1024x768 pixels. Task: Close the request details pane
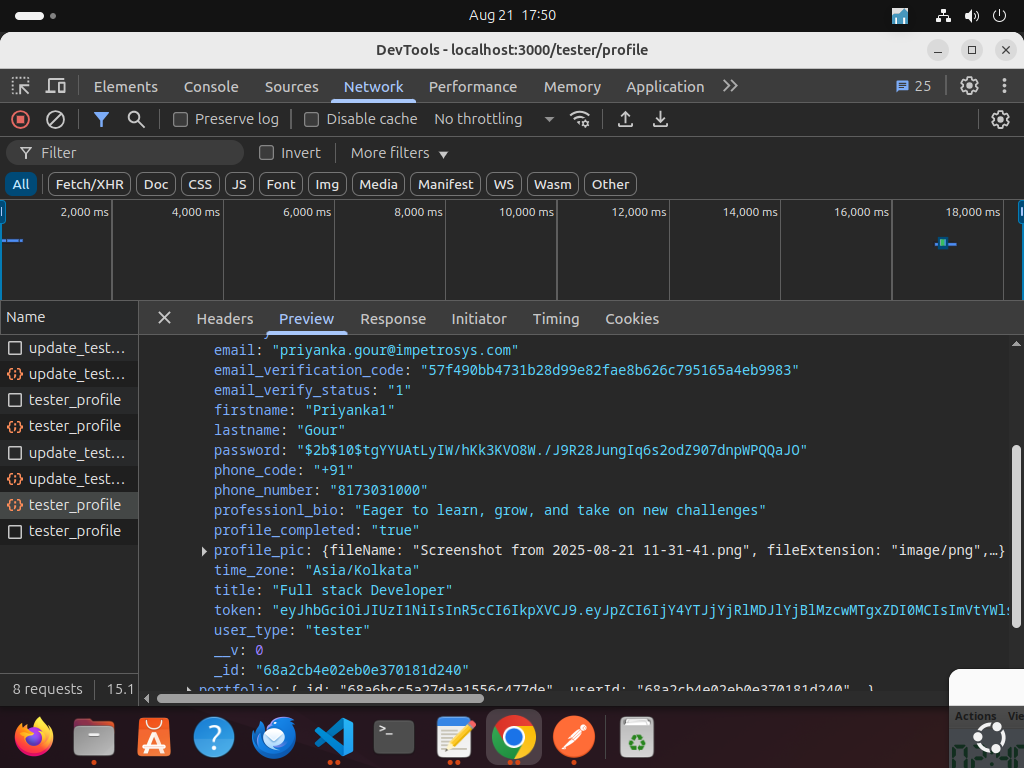tap(164, 318)
